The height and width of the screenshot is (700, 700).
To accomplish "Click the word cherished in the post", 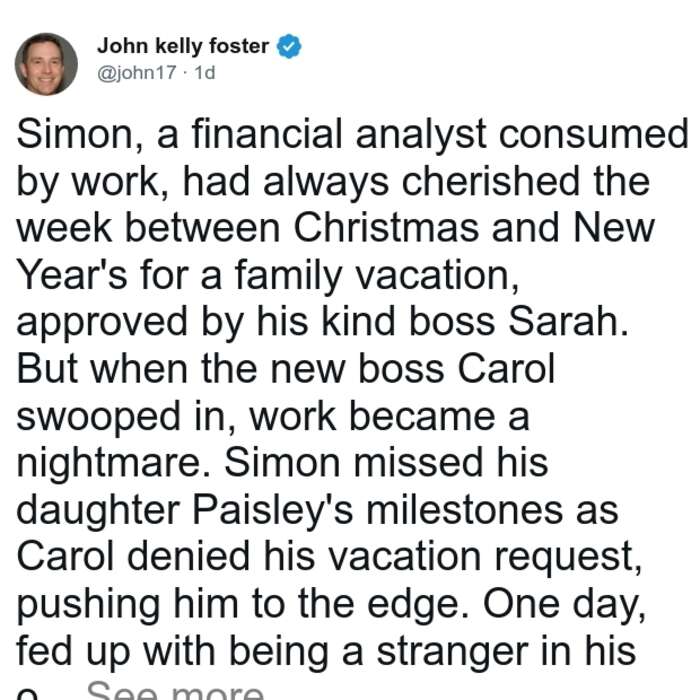I will tap(491, 181).
